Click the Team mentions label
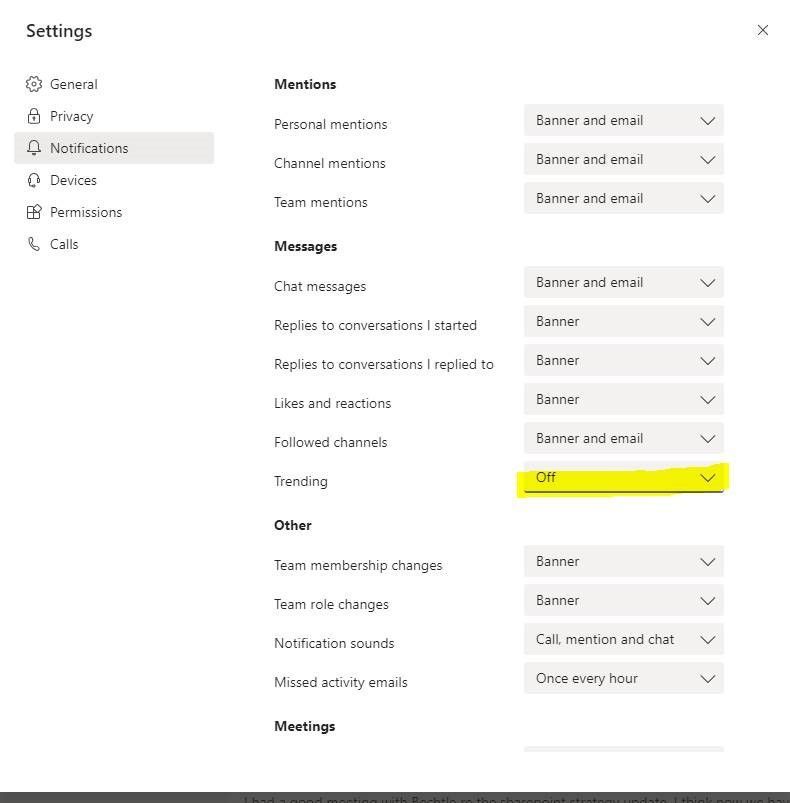Screen dimensions: 790x803 pos(321,202)
